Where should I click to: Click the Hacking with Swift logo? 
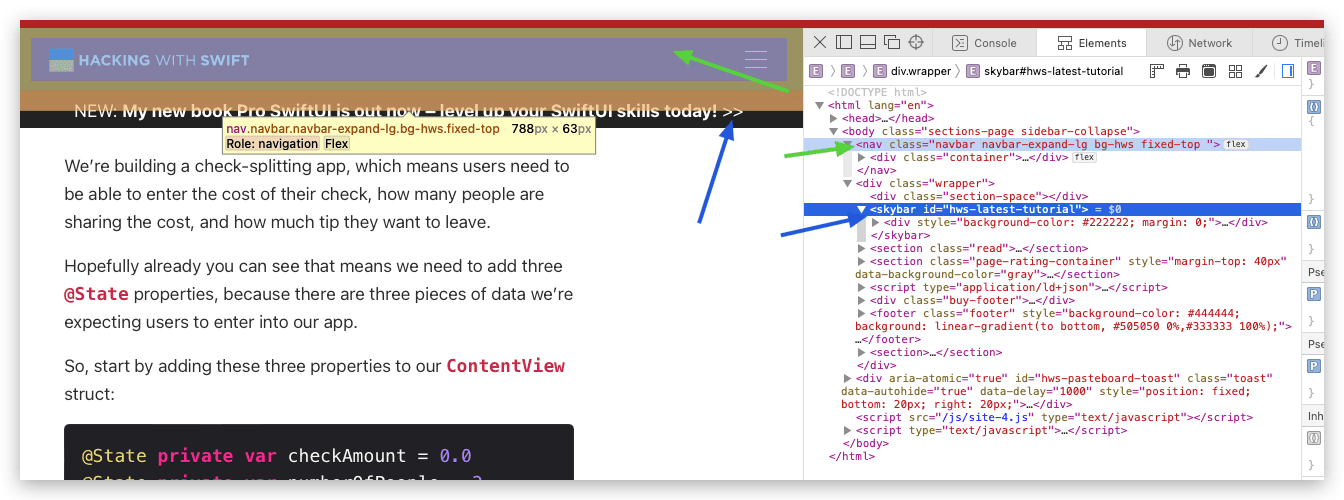click(149, 60)
